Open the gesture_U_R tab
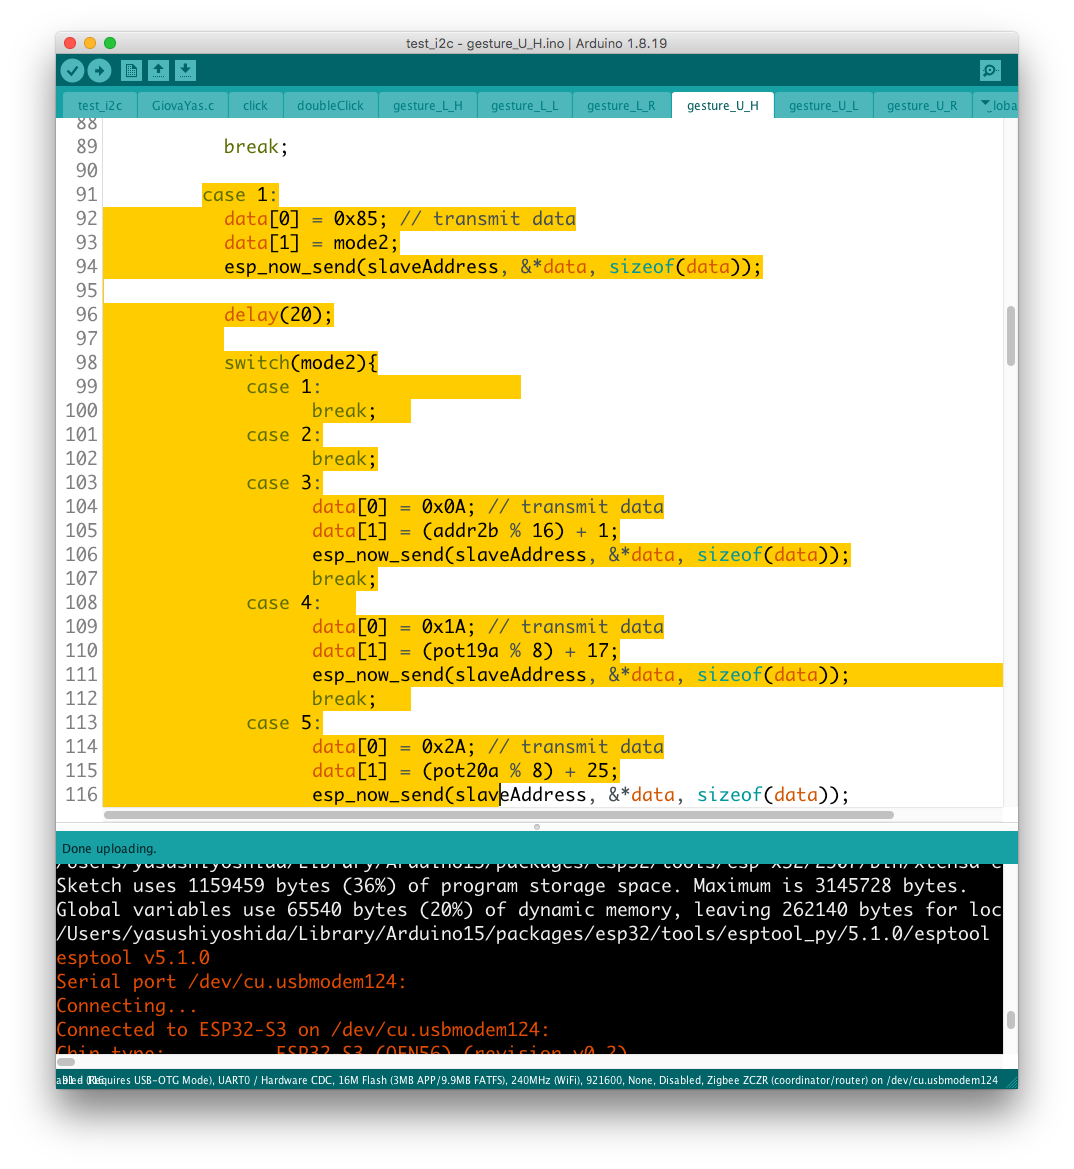Screen dimensions: 1074x1169 (922, 105)
